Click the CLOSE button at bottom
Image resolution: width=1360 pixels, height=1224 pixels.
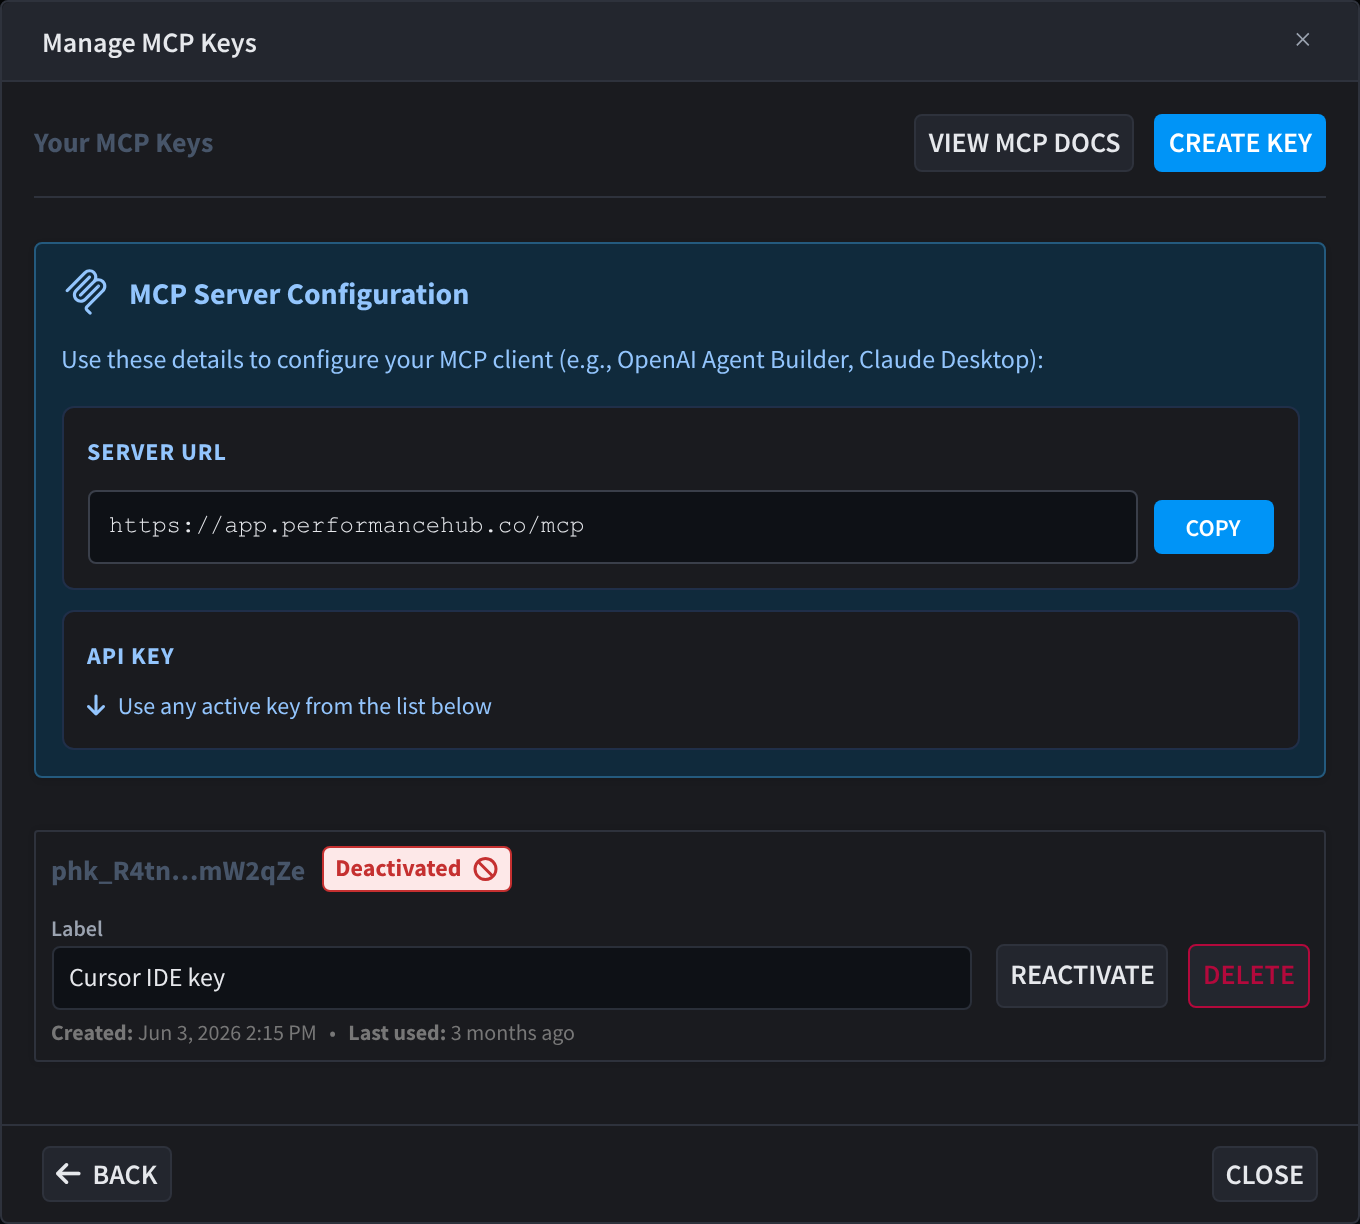1265,1174
